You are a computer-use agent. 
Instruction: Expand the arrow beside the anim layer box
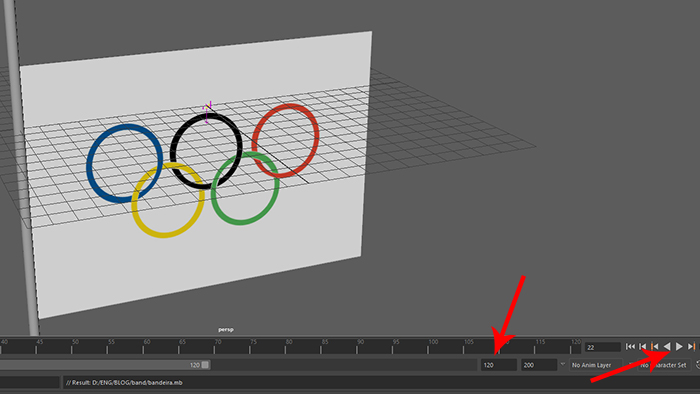tap(562, 365)
